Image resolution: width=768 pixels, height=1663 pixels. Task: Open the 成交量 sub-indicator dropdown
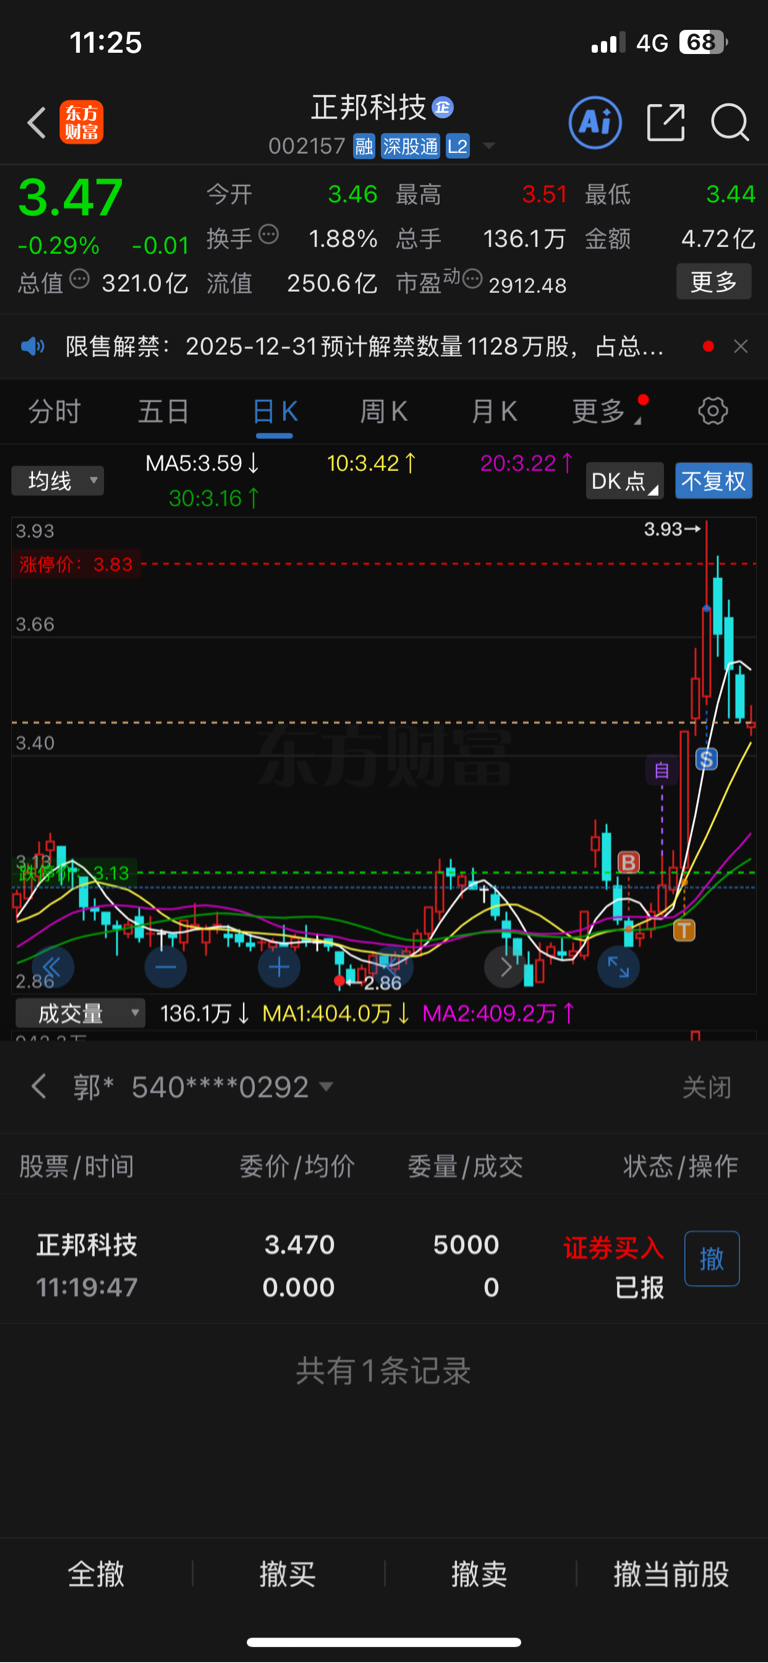tap(80, 1013)
